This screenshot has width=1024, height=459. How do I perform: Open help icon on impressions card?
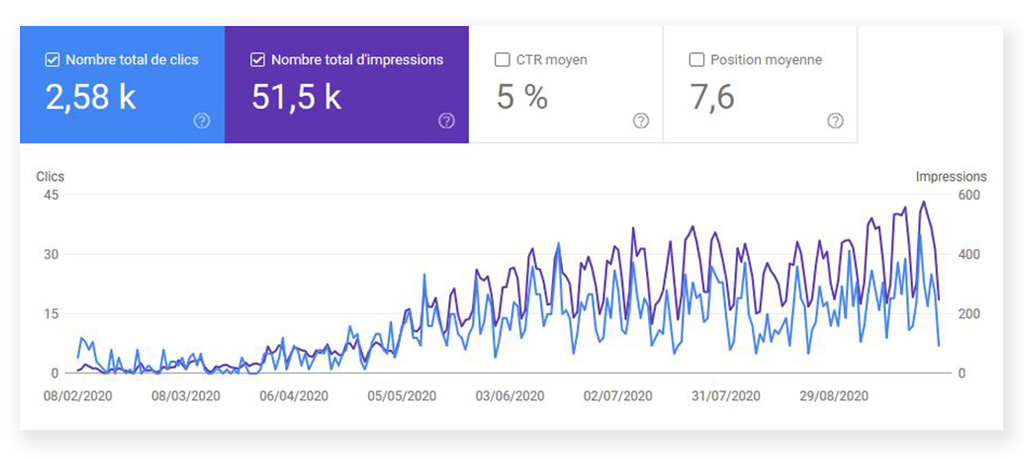(446, 121)
